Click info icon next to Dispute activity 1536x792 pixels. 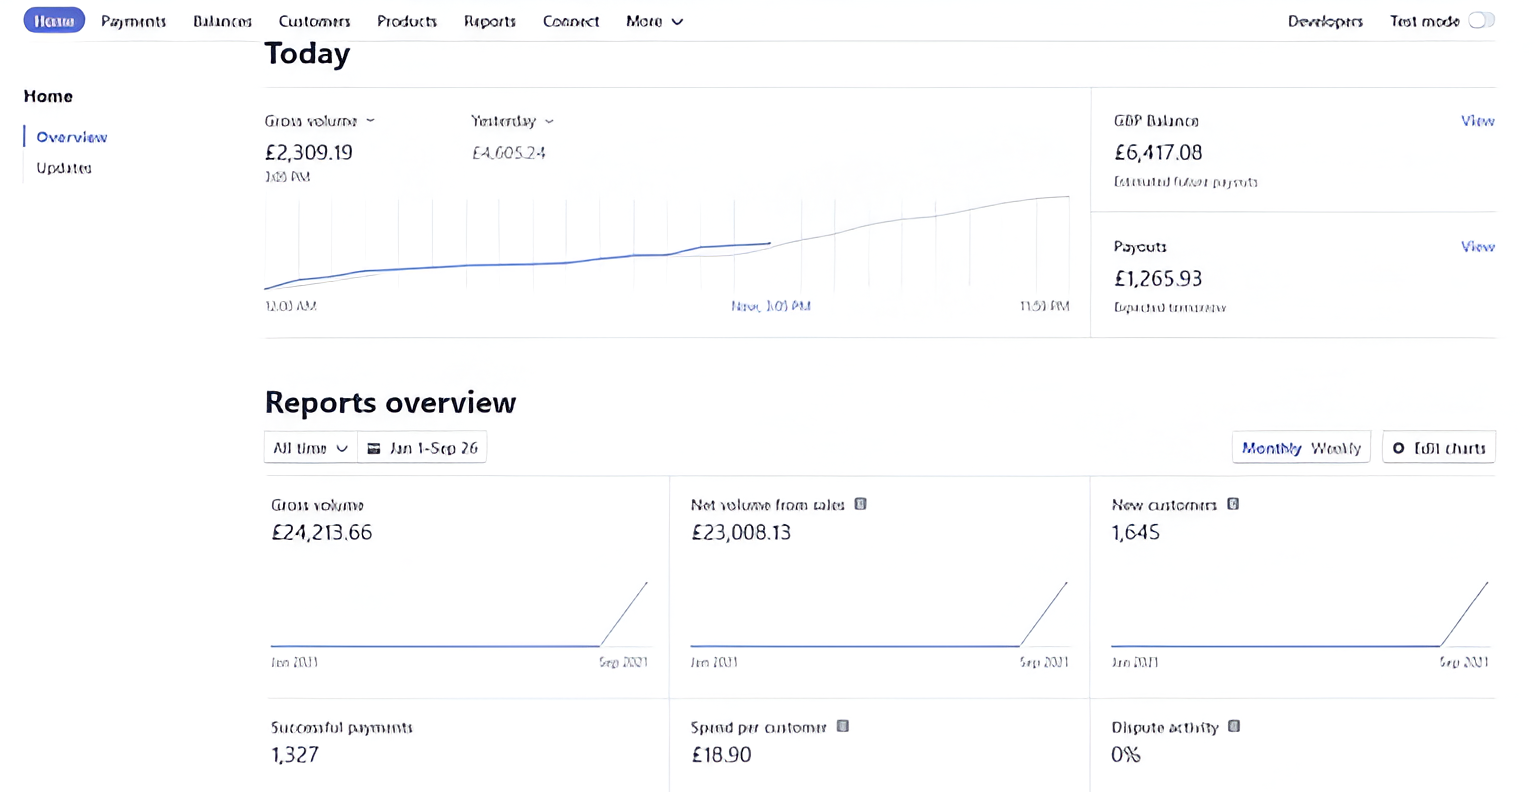[1234, 726]
